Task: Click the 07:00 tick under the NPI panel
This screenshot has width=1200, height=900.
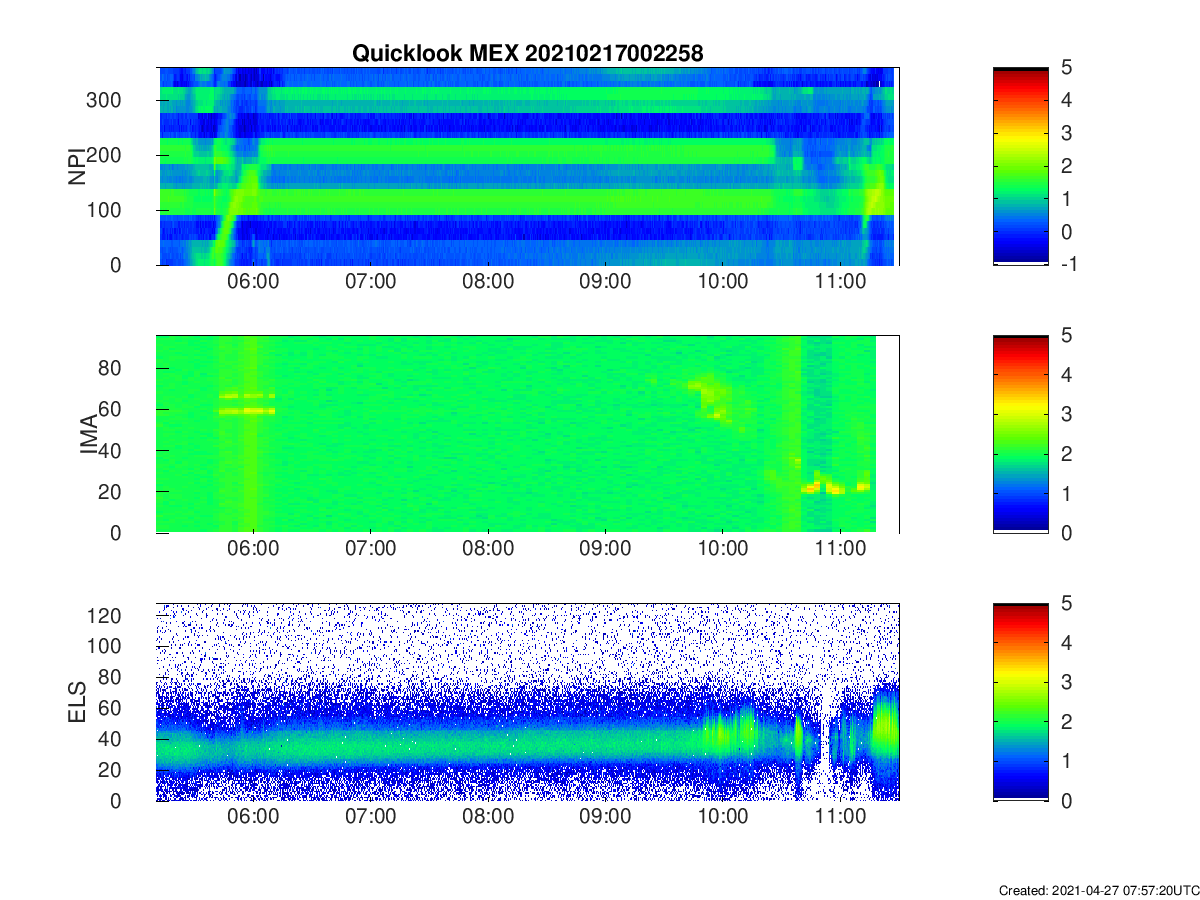Action: [371, 282]
